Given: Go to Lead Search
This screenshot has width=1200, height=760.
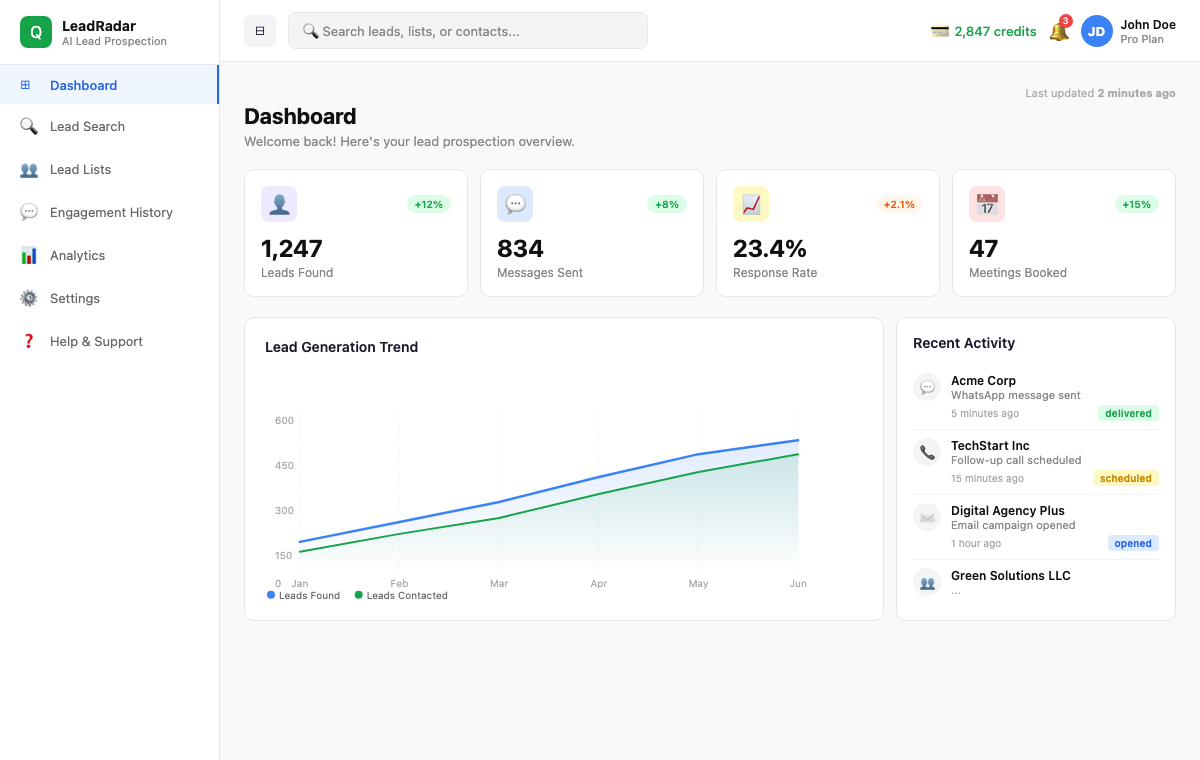Looking at the screenshot, I should point(109,126).
